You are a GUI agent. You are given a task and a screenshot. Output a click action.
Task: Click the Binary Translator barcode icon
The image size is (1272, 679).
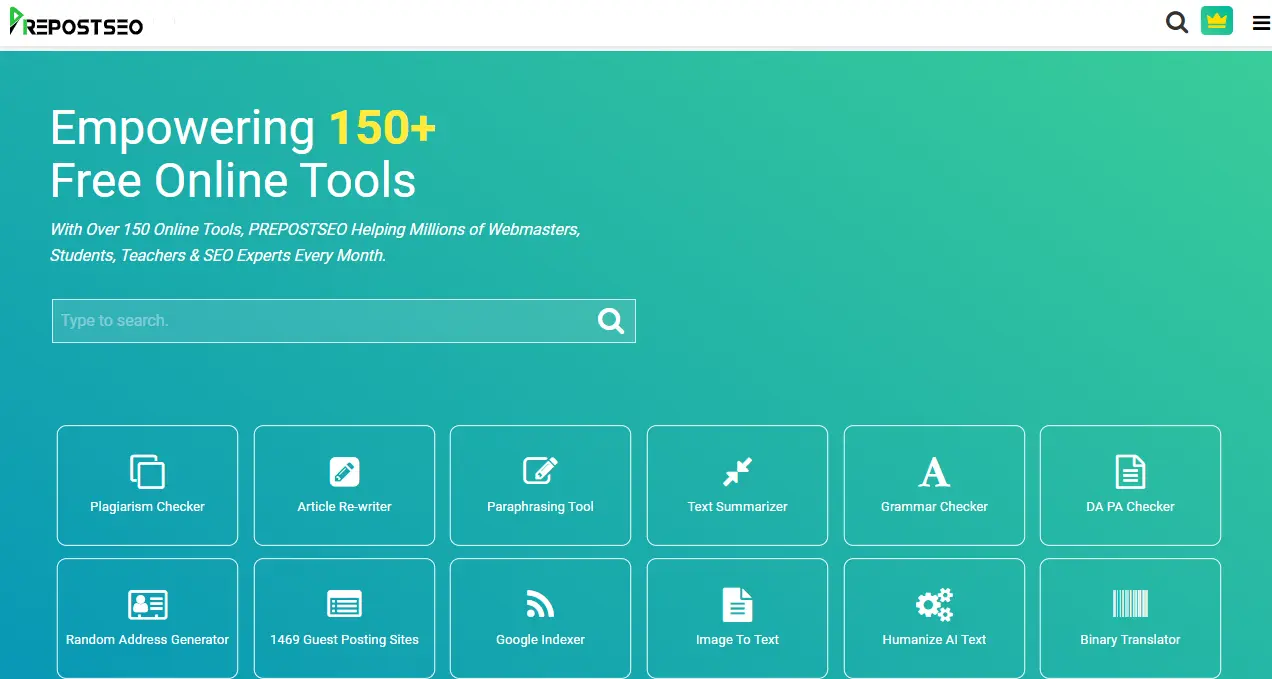[x=1130, y=604]
